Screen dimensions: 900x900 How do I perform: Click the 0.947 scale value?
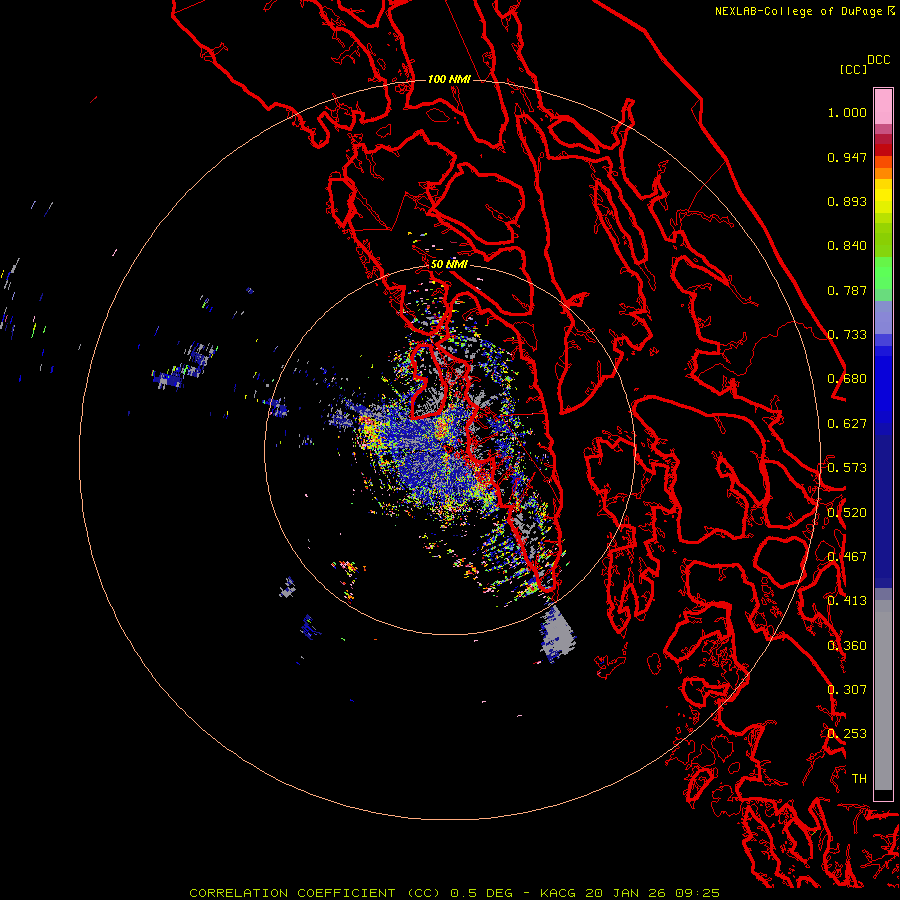[x=847, y=157]
